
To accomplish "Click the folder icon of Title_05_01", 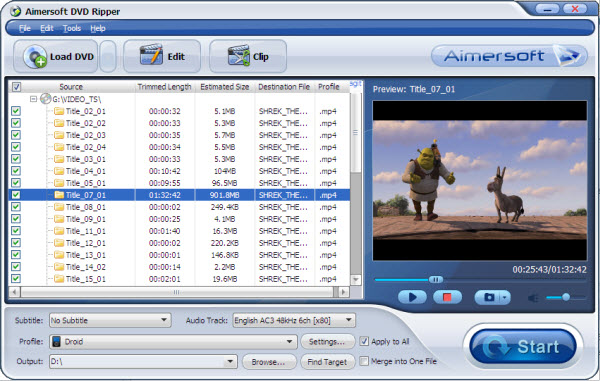I will [x=59, y=183].
